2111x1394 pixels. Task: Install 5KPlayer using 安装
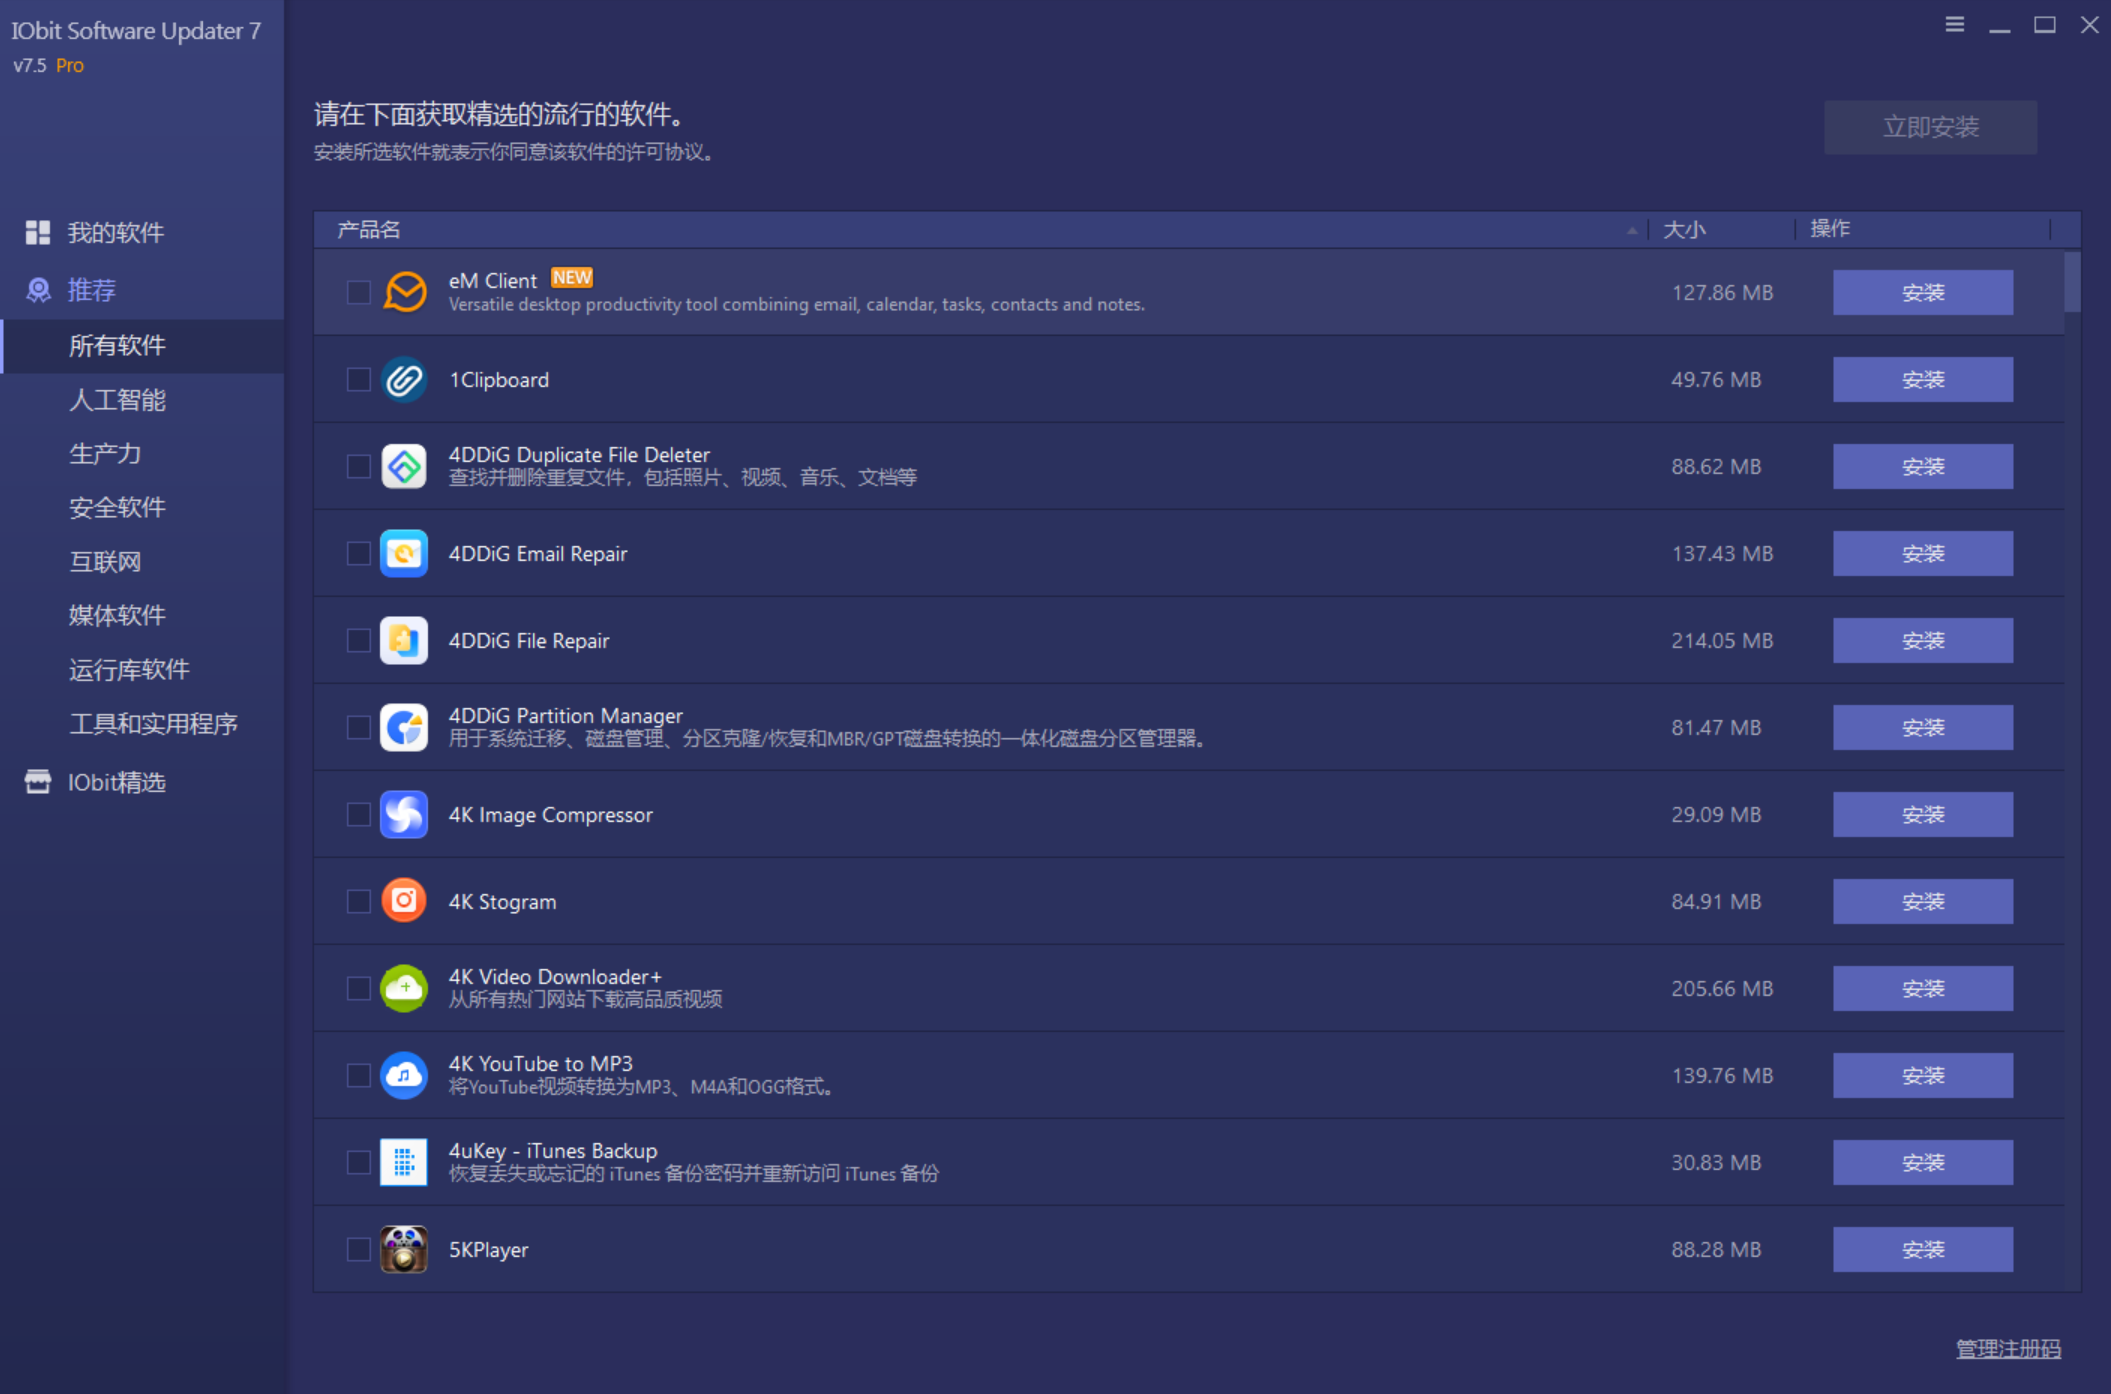click(1922, 1250)
